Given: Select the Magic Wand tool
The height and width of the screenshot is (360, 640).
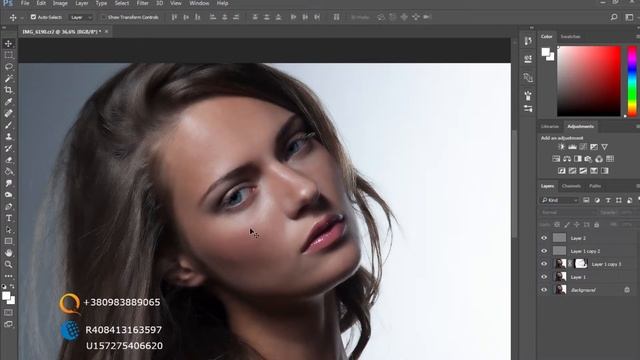Looking at the screenshot, I should pyautogui.click(x=8, y=78).
